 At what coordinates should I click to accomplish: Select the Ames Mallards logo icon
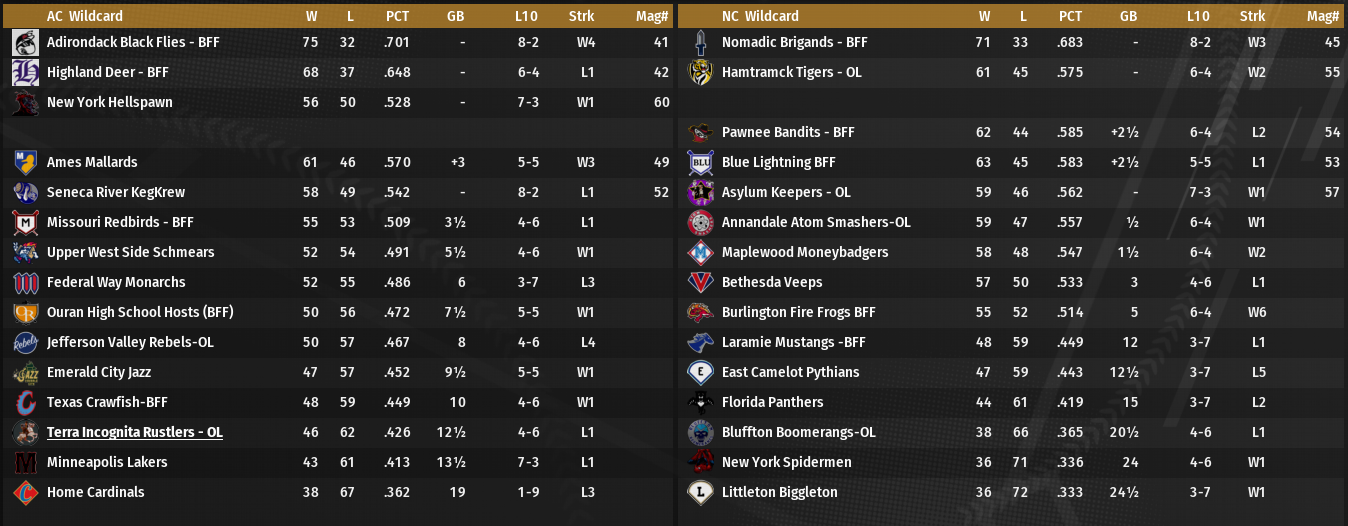click(x=25, y=162)
